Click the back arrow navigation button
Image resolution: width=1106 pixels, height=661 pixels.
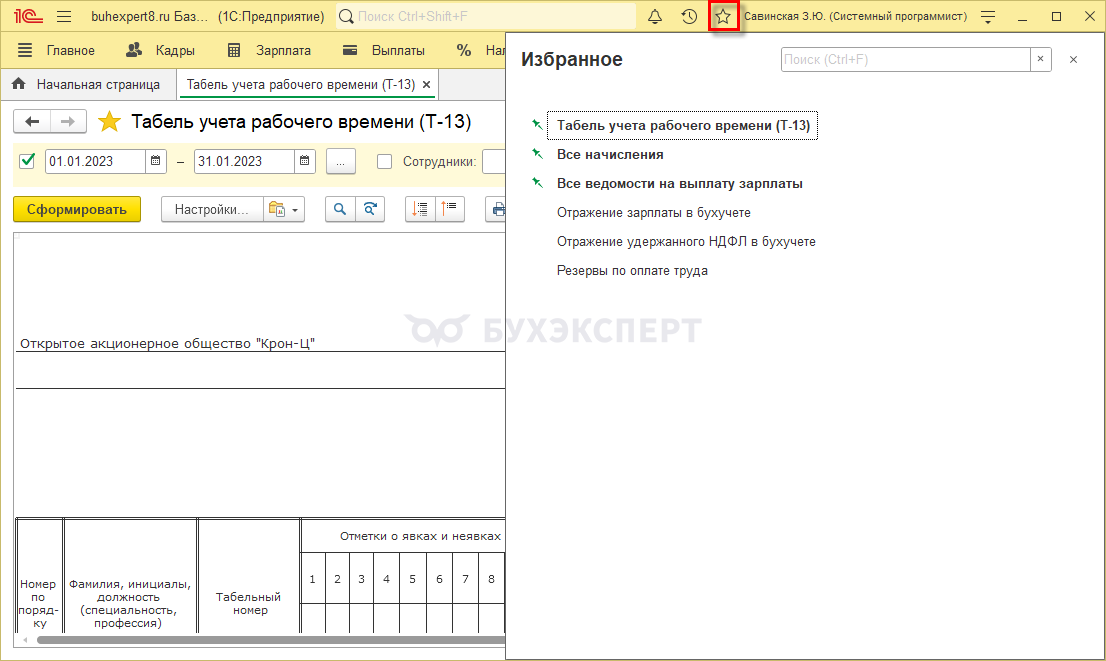[32, 122]
